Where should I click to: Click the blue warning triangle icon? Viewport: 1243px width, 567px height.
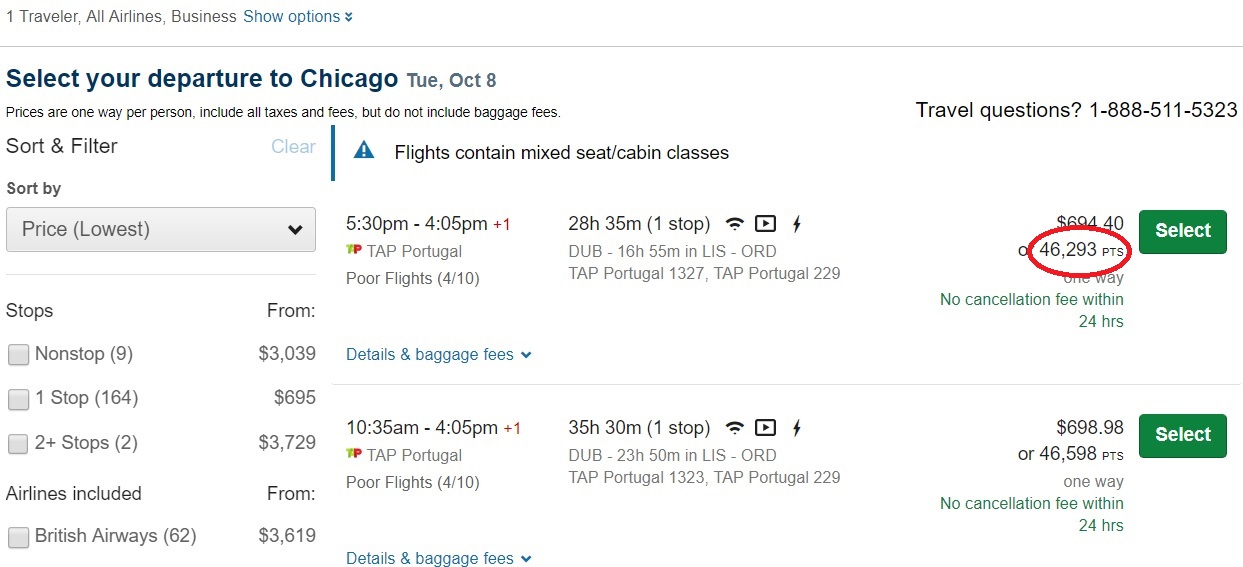pos(364,152)
